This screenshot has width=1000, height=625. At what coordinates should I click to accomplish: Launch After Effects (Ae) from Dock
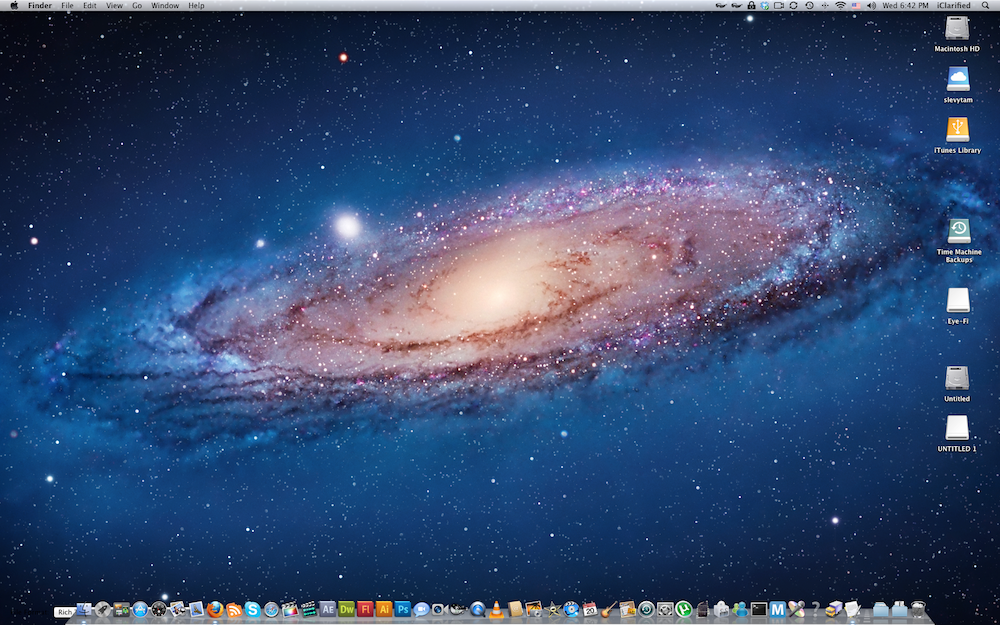[327, 609]
